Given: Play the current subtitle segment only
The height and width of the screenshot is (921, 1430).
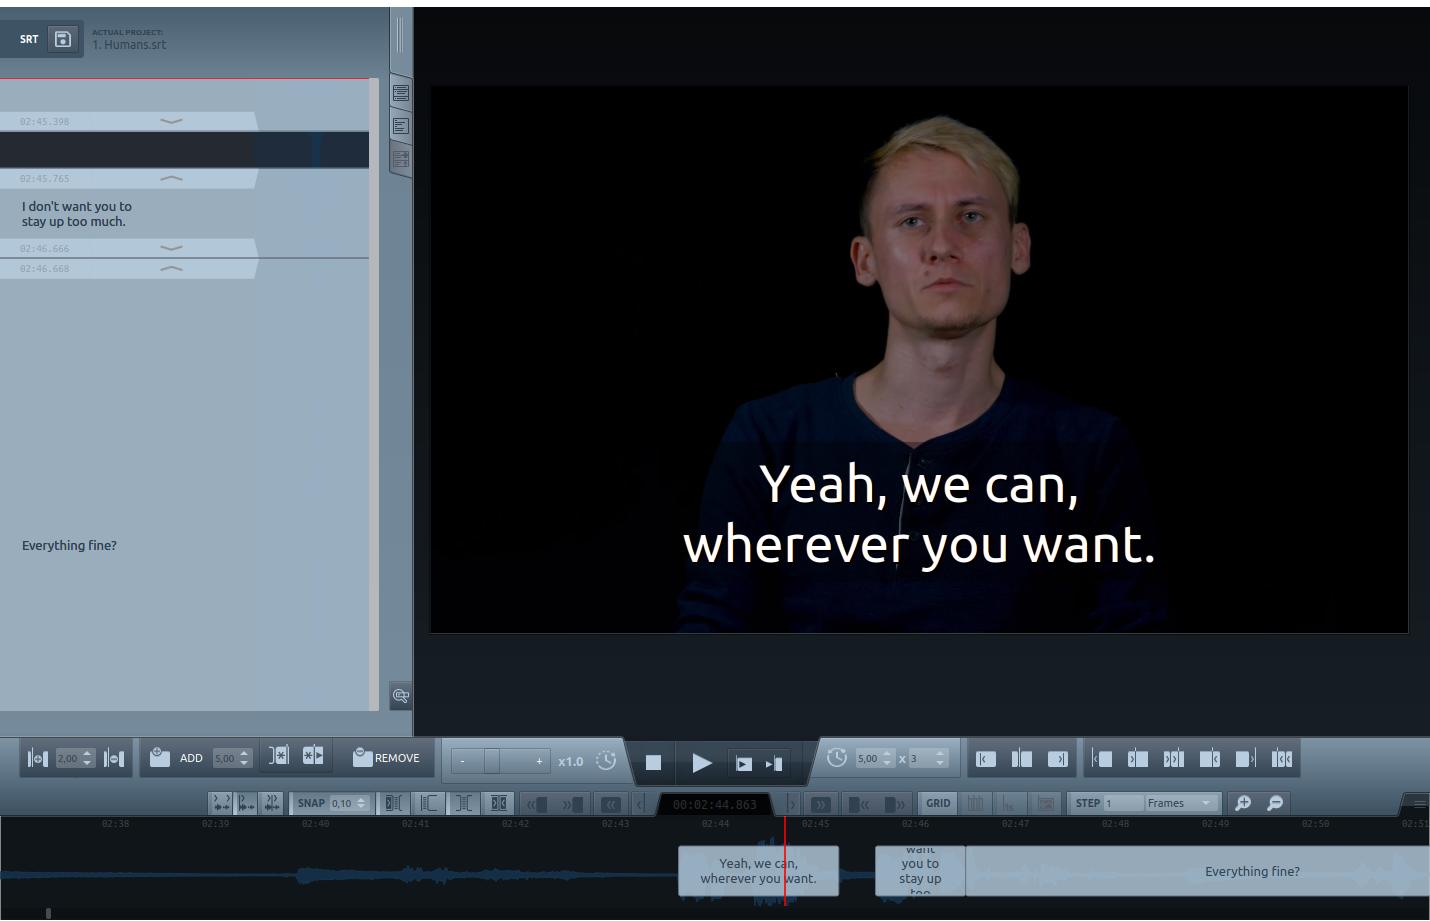Looking at the screenshot, I should 744,764.
